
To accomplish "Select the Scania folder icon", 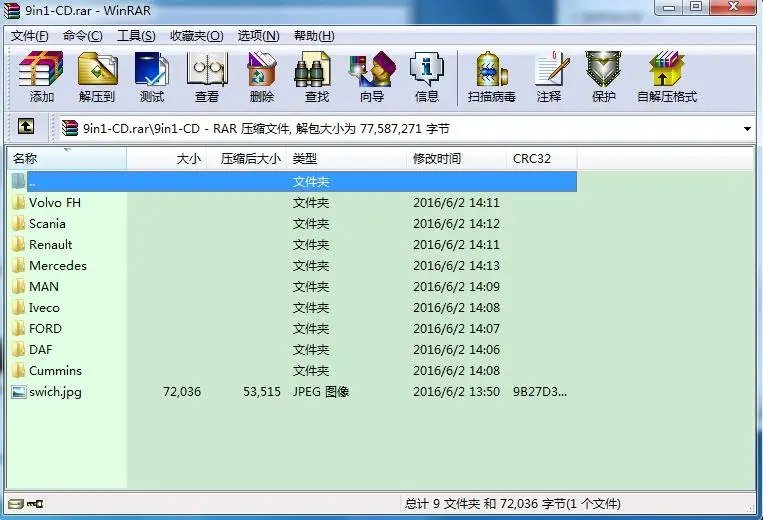I will [x=18, y=223].
